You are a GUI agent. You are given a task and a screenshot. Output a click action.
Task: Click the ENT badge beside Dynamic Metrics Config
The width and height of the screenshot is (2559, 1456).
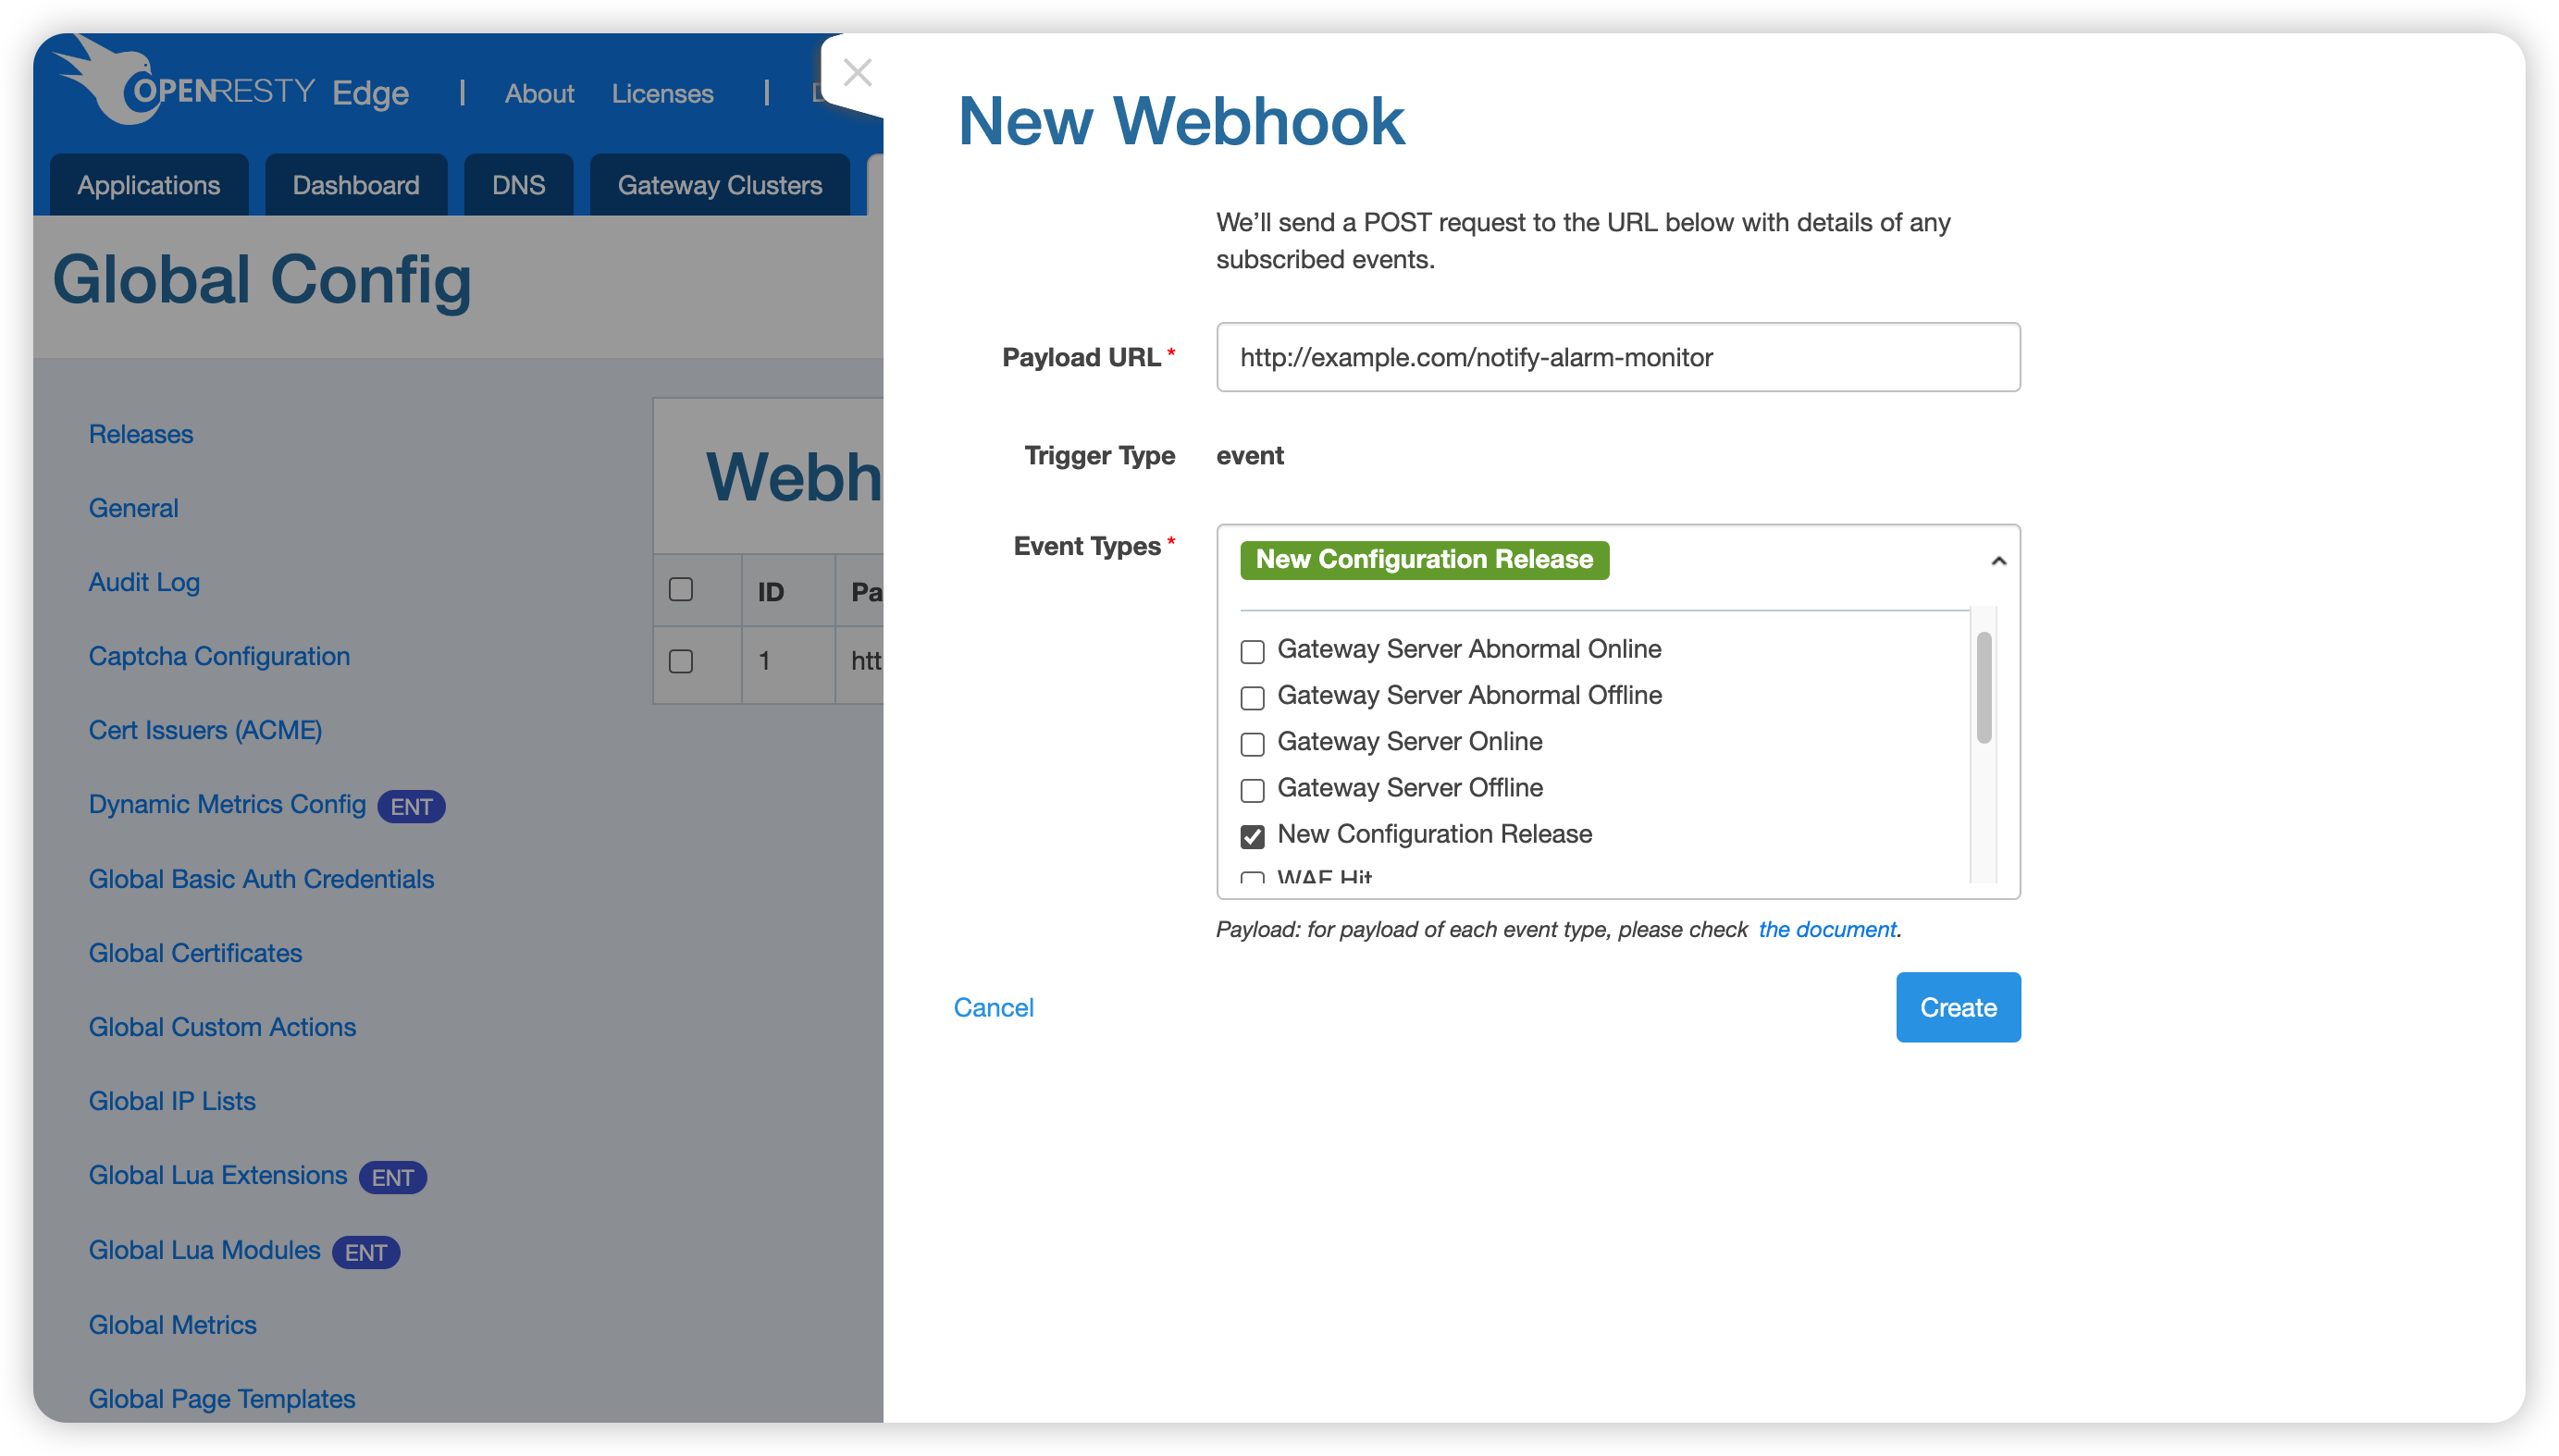pos(411,807)
